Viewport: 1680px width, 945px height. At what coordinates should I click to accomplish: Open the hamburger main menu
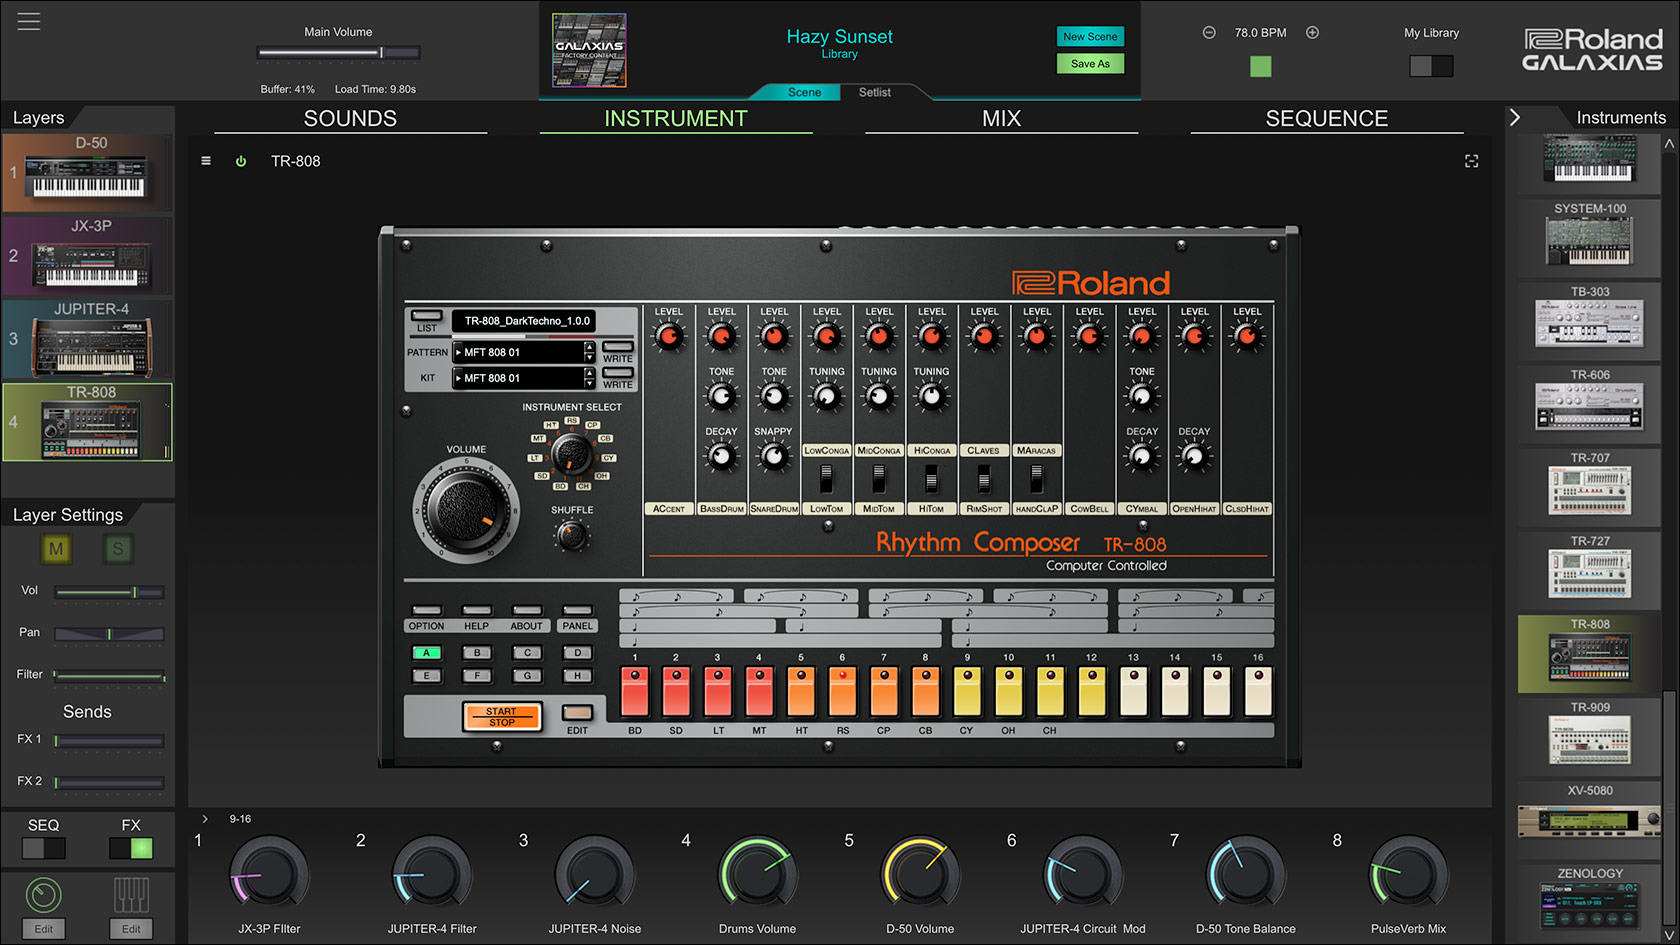(29, 21)
